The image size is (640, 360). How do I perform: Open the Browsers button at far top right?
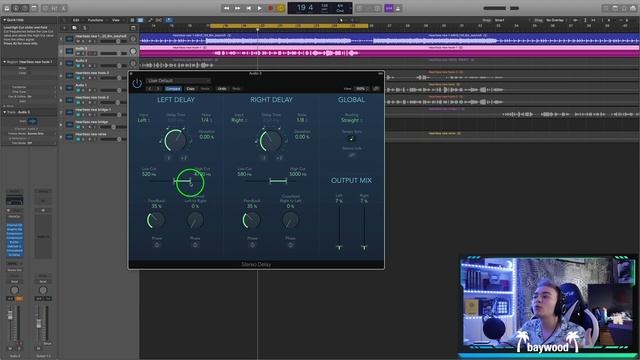(633, 8)
